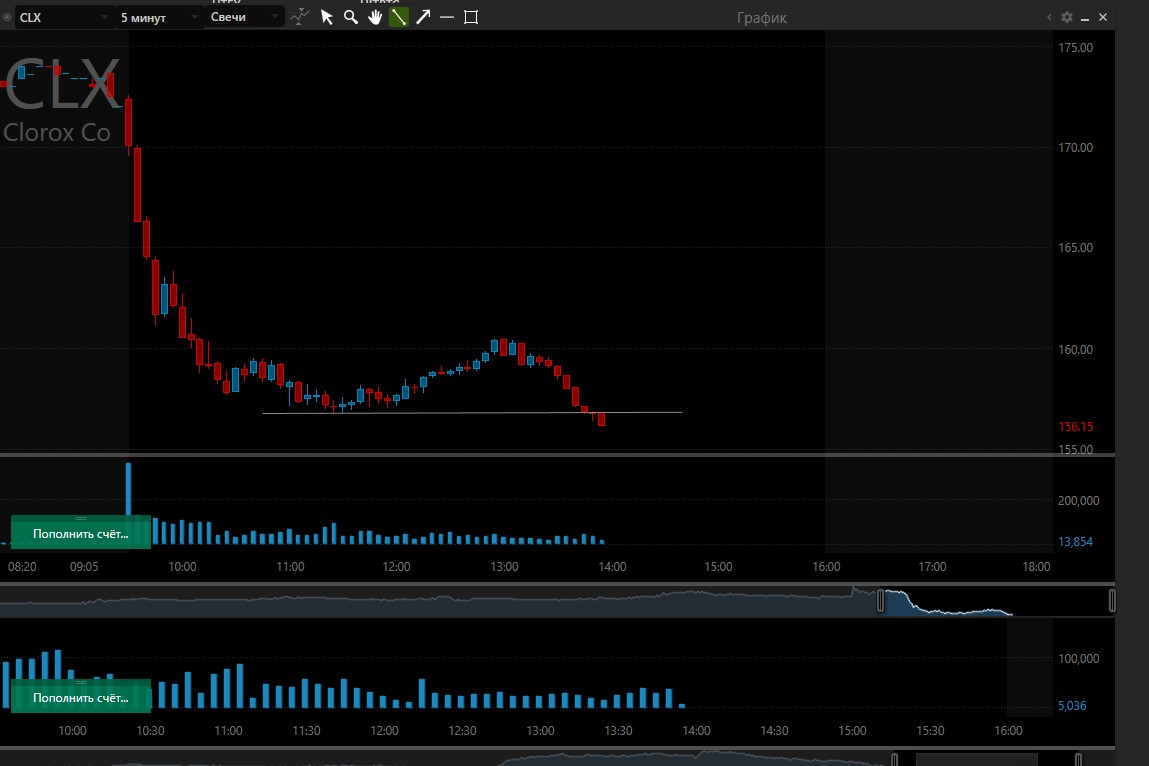Click the 18:00 time axis label
This screenshot has height=766, width=1149.
[1036, 567]
